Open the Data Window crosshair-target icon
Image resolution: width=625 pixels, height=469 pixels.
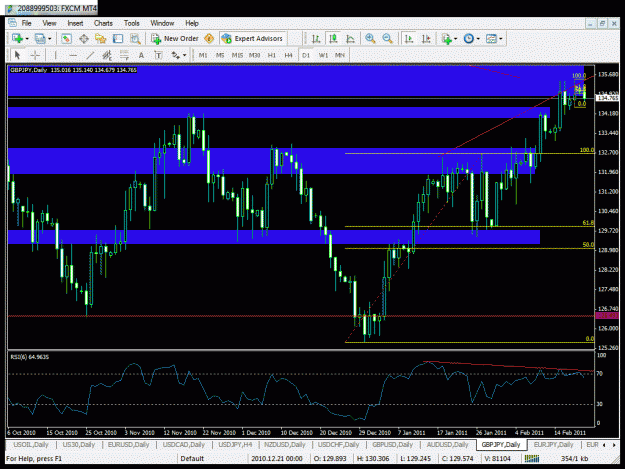[x=84, y=39]
